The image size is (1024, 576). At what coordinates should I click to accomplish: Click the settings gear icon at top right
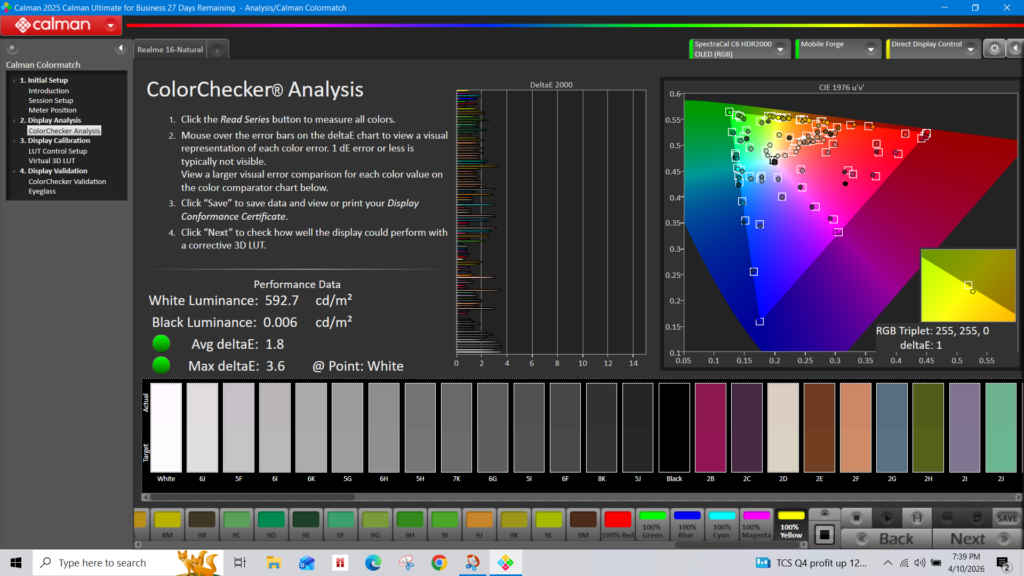pos(994,48)
